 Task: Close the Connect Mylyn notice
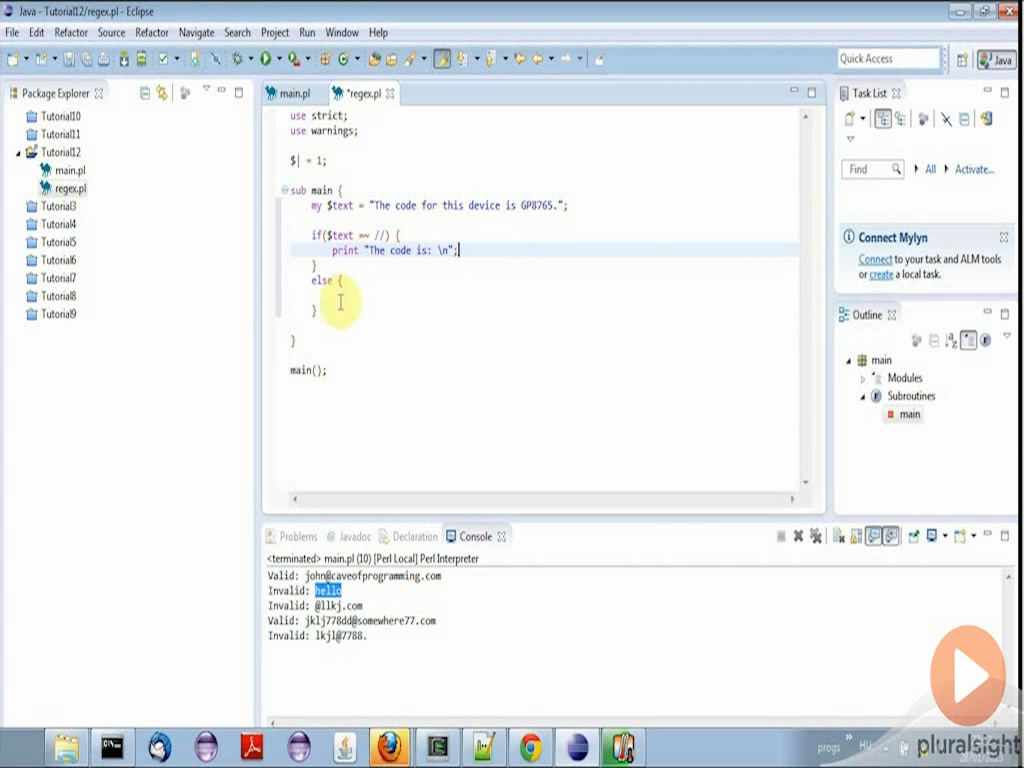click(x=1004, y=237)
